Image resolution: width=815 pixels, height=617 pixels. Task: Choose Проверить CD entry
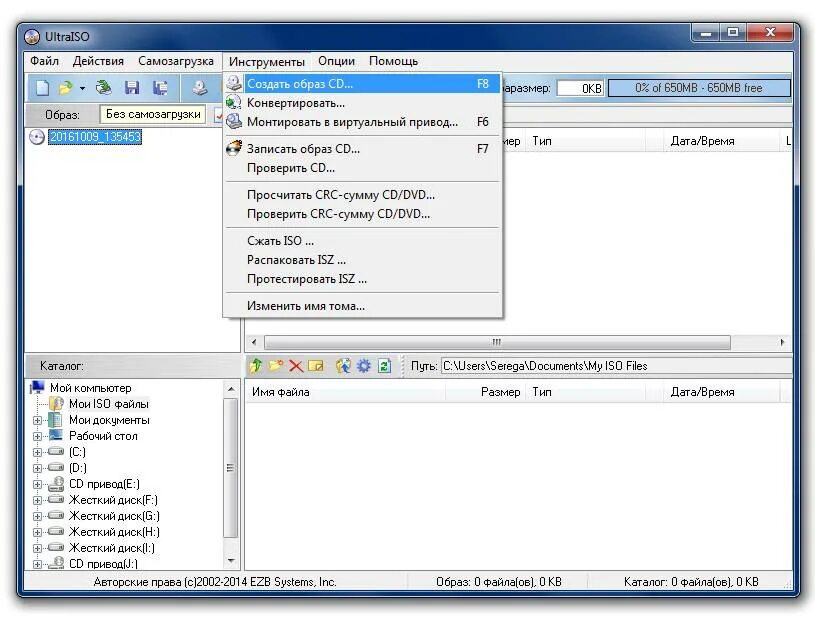pos(363,167)
